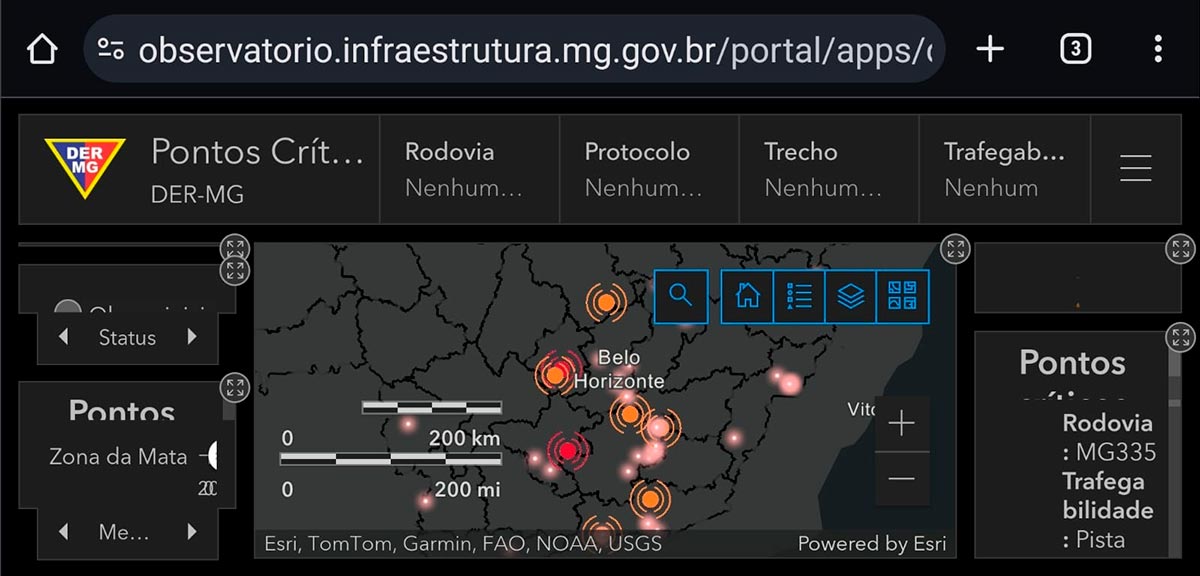
Task: Open the map legend panel
Action: pos(799,296)
